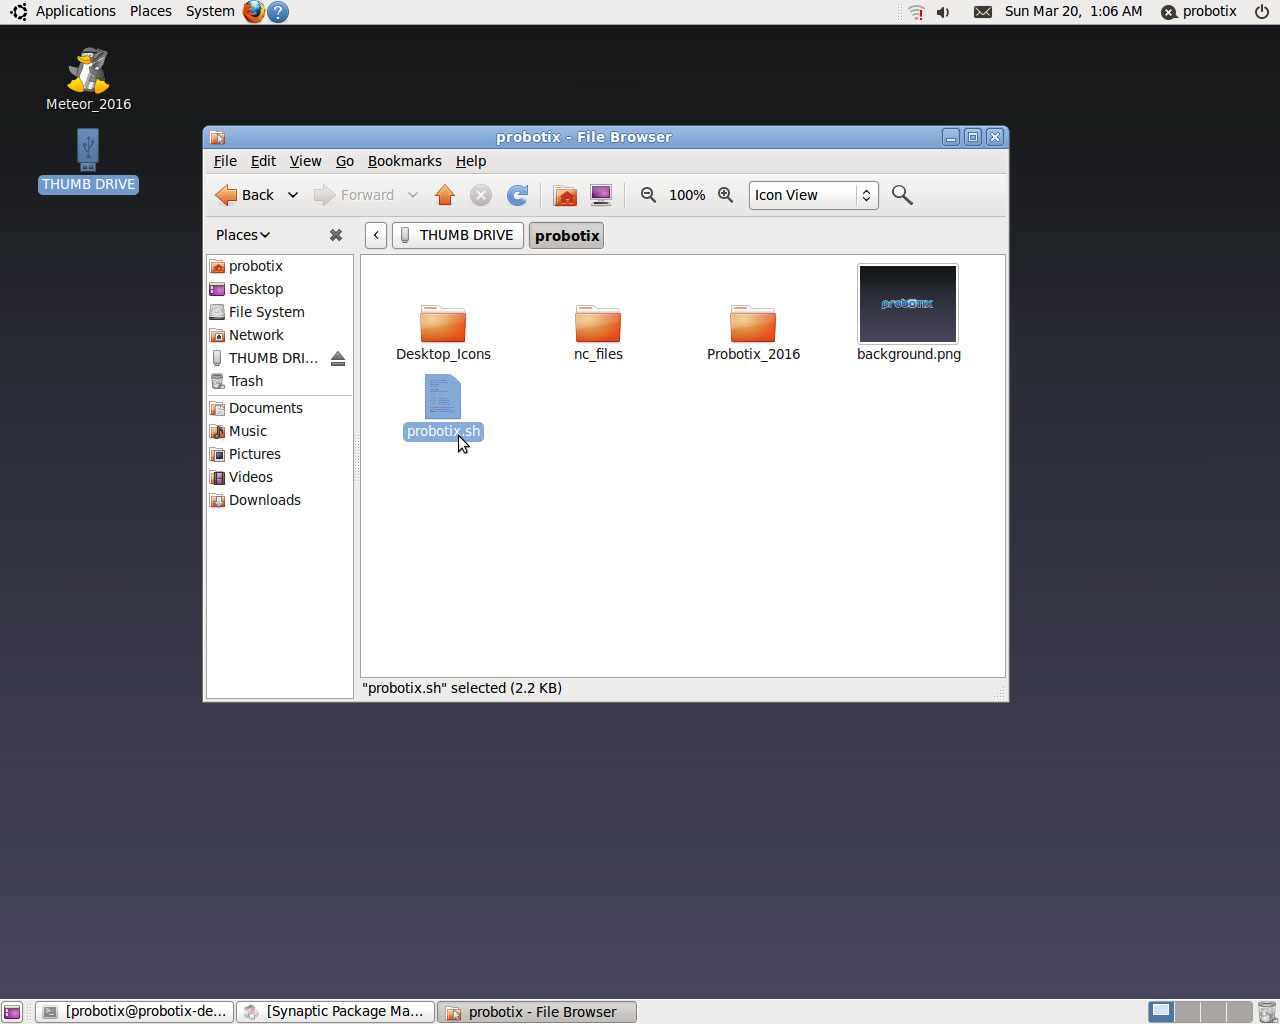Click the Computer icon in toolbar

pos(601,195)
